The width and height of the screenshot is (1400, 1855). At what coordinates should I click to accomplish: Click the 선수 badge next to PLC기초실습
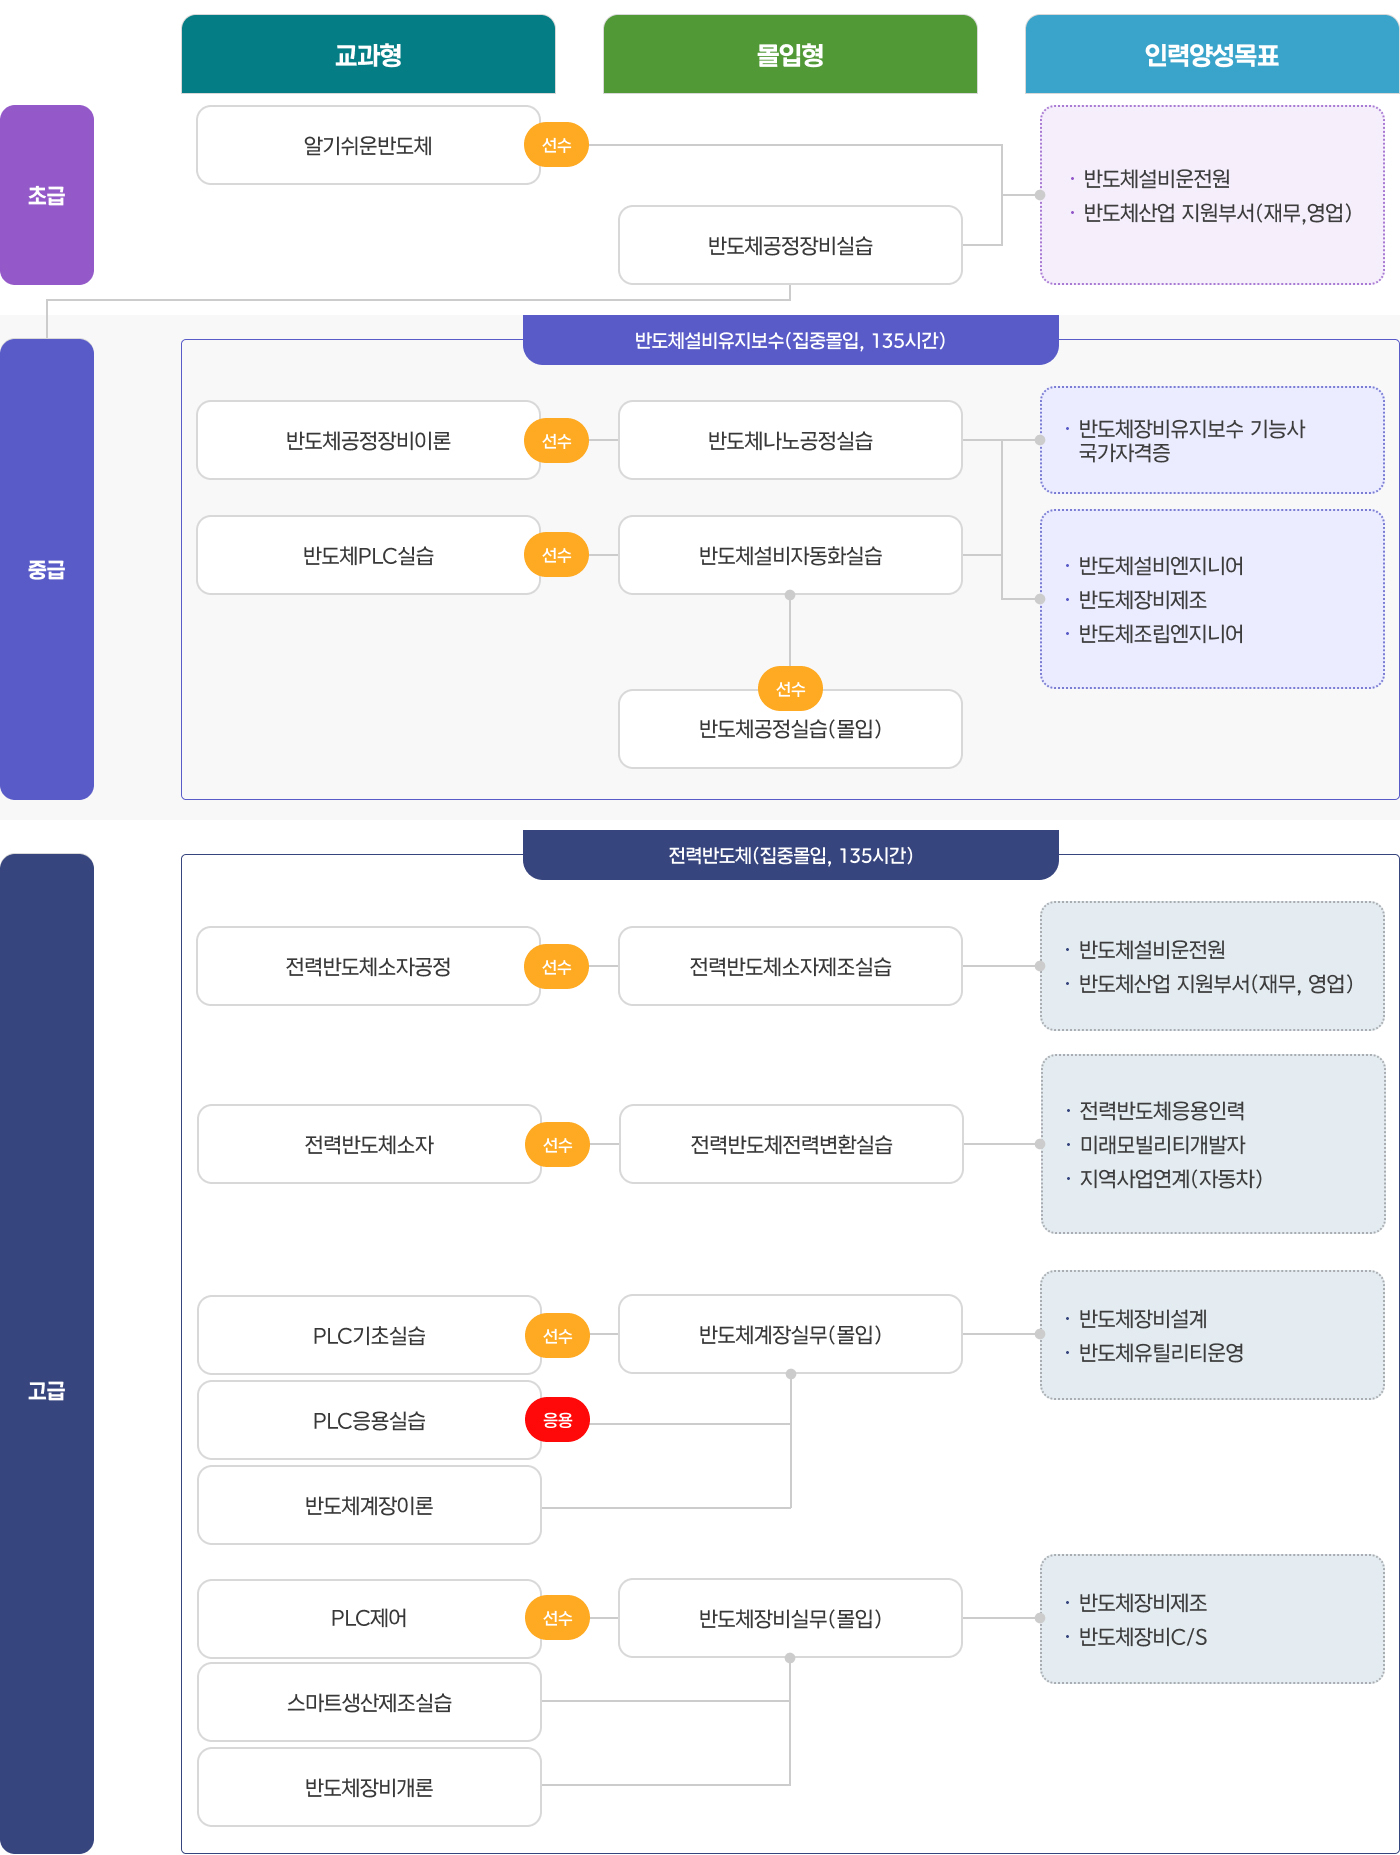click(x=557, y=1335)
